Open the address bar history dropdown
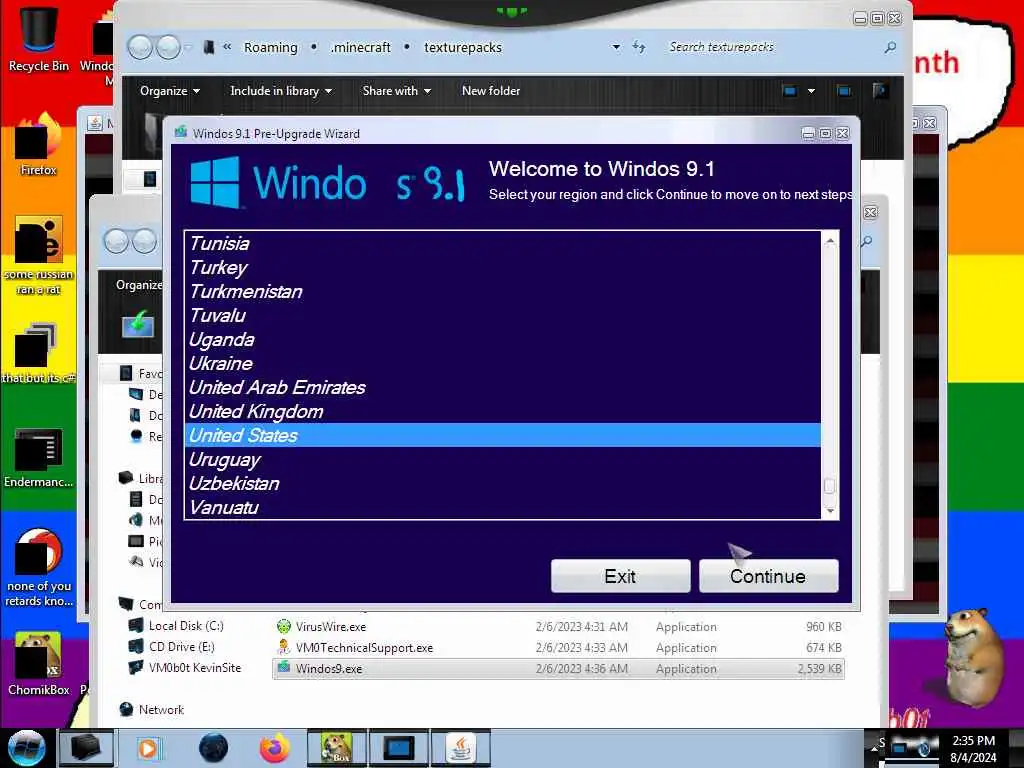 point(616,47)
